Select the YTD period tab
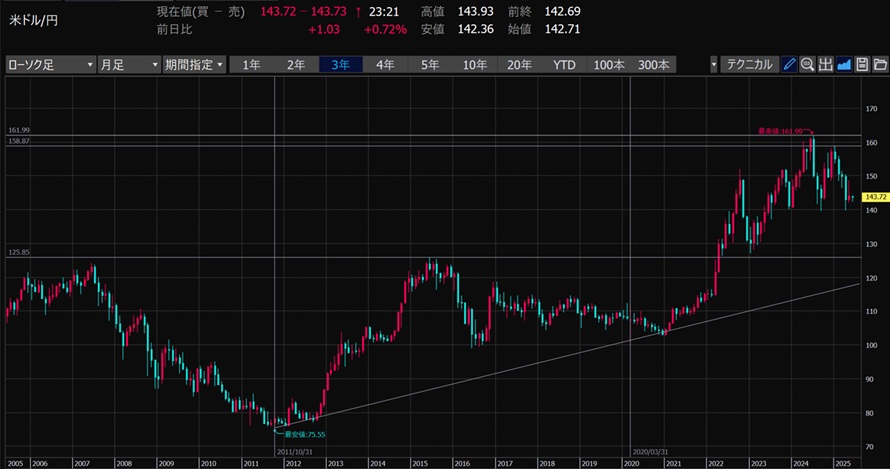Screen dimensions: 890x469 [x=564, y=65]
